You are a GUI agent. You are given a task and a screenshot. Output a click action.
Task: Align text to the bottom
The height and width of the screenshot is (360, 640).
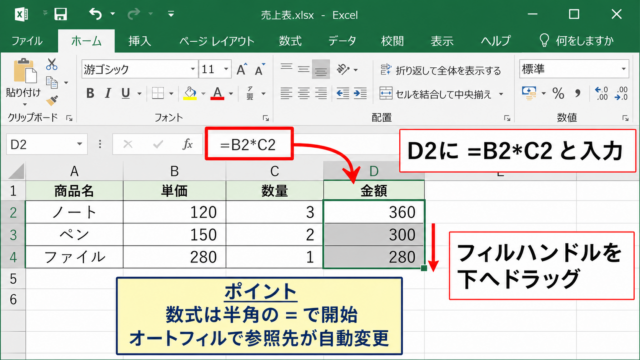tap(321, 69)
